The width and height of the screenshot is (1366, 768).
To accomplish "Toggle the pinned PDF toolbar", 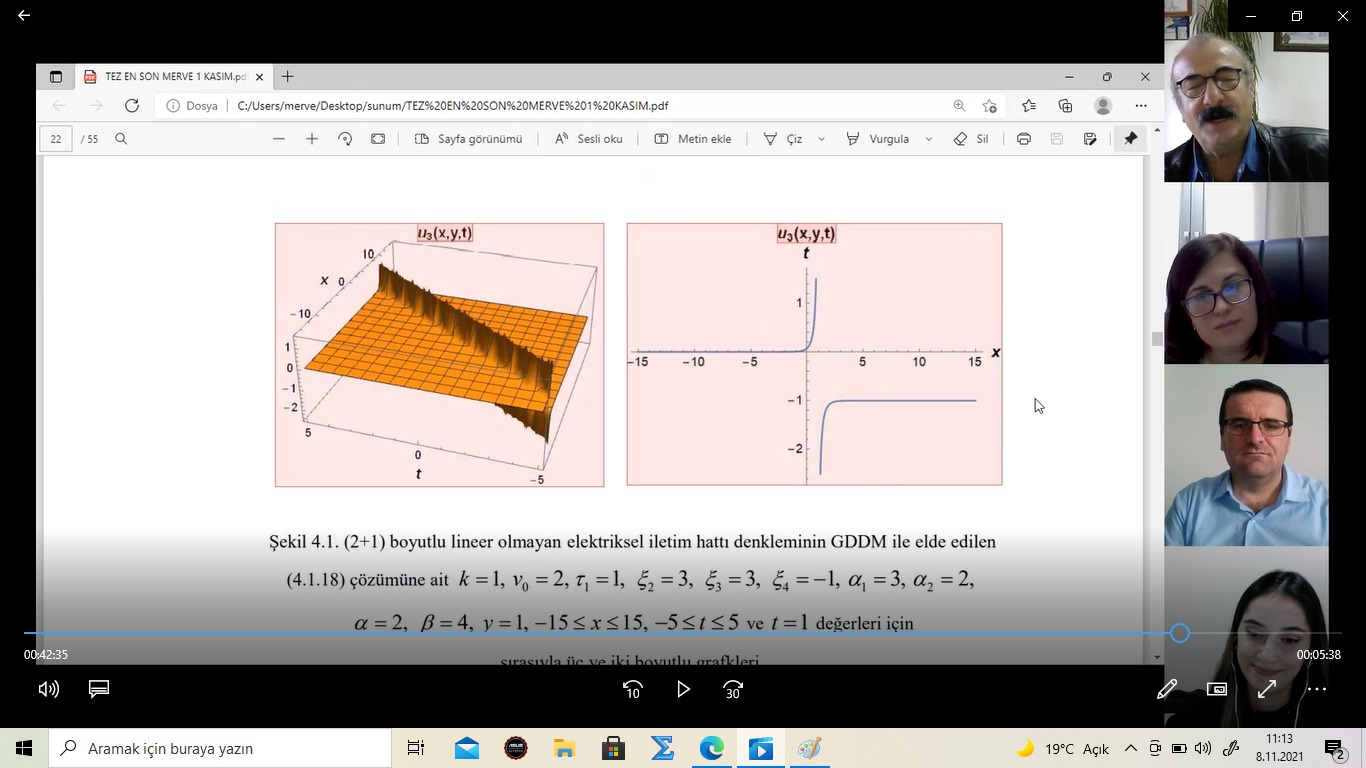I will [x=1131, y=139].
